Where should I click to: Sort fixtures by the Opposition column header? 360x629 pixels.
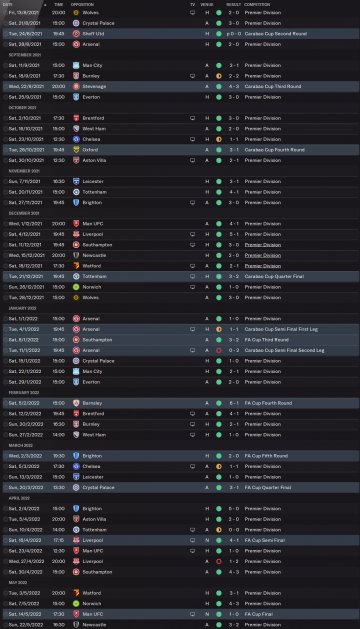point(82,4)
